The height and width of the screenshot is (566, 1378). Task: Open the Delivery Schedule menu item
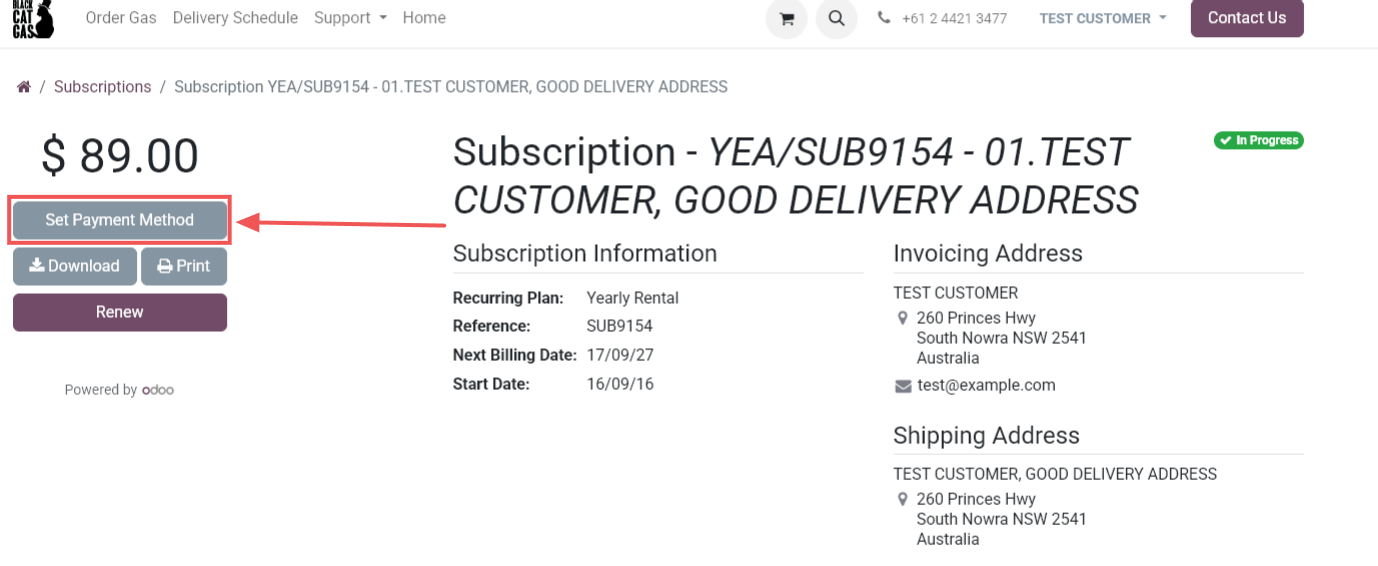[235, 18]
